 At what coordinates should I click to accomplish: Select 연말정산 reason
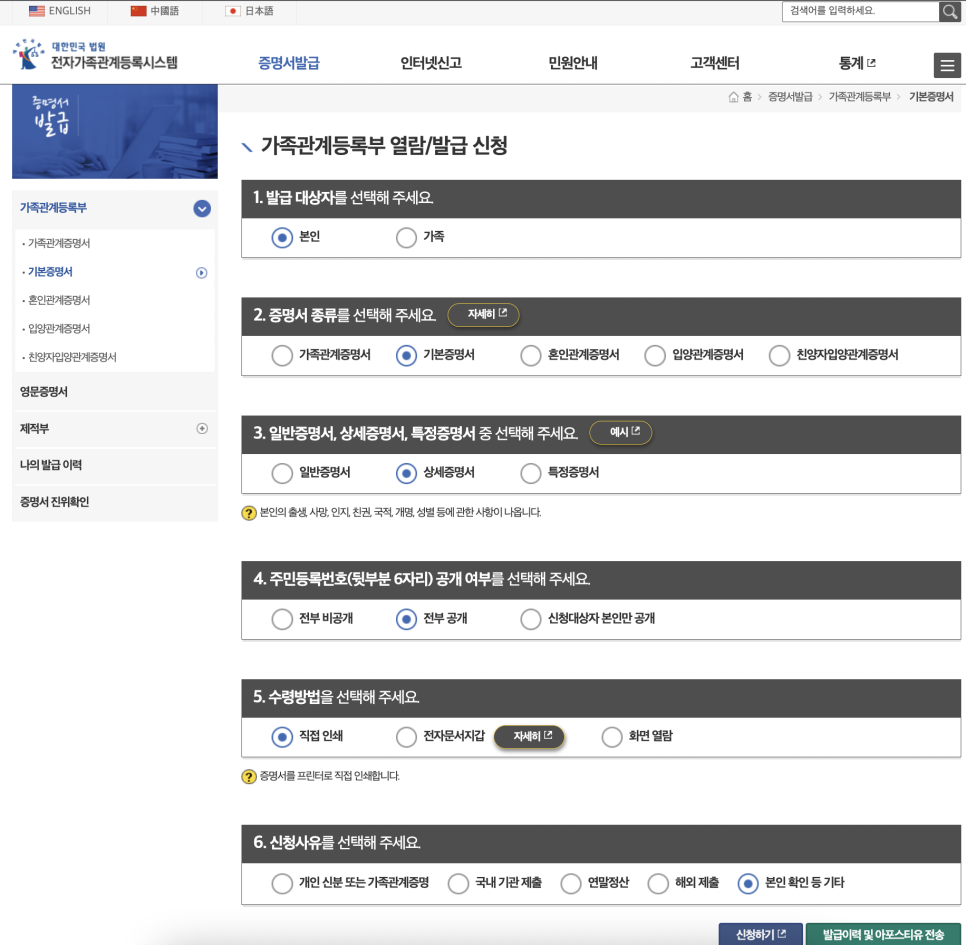point(571,883)
